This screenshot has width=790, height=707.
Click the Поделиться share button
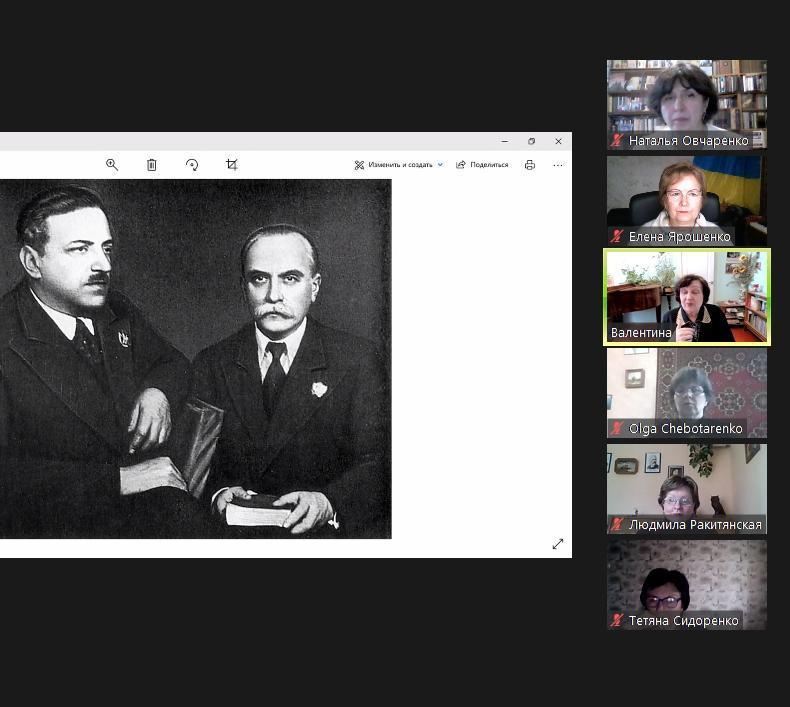(482, 165)
